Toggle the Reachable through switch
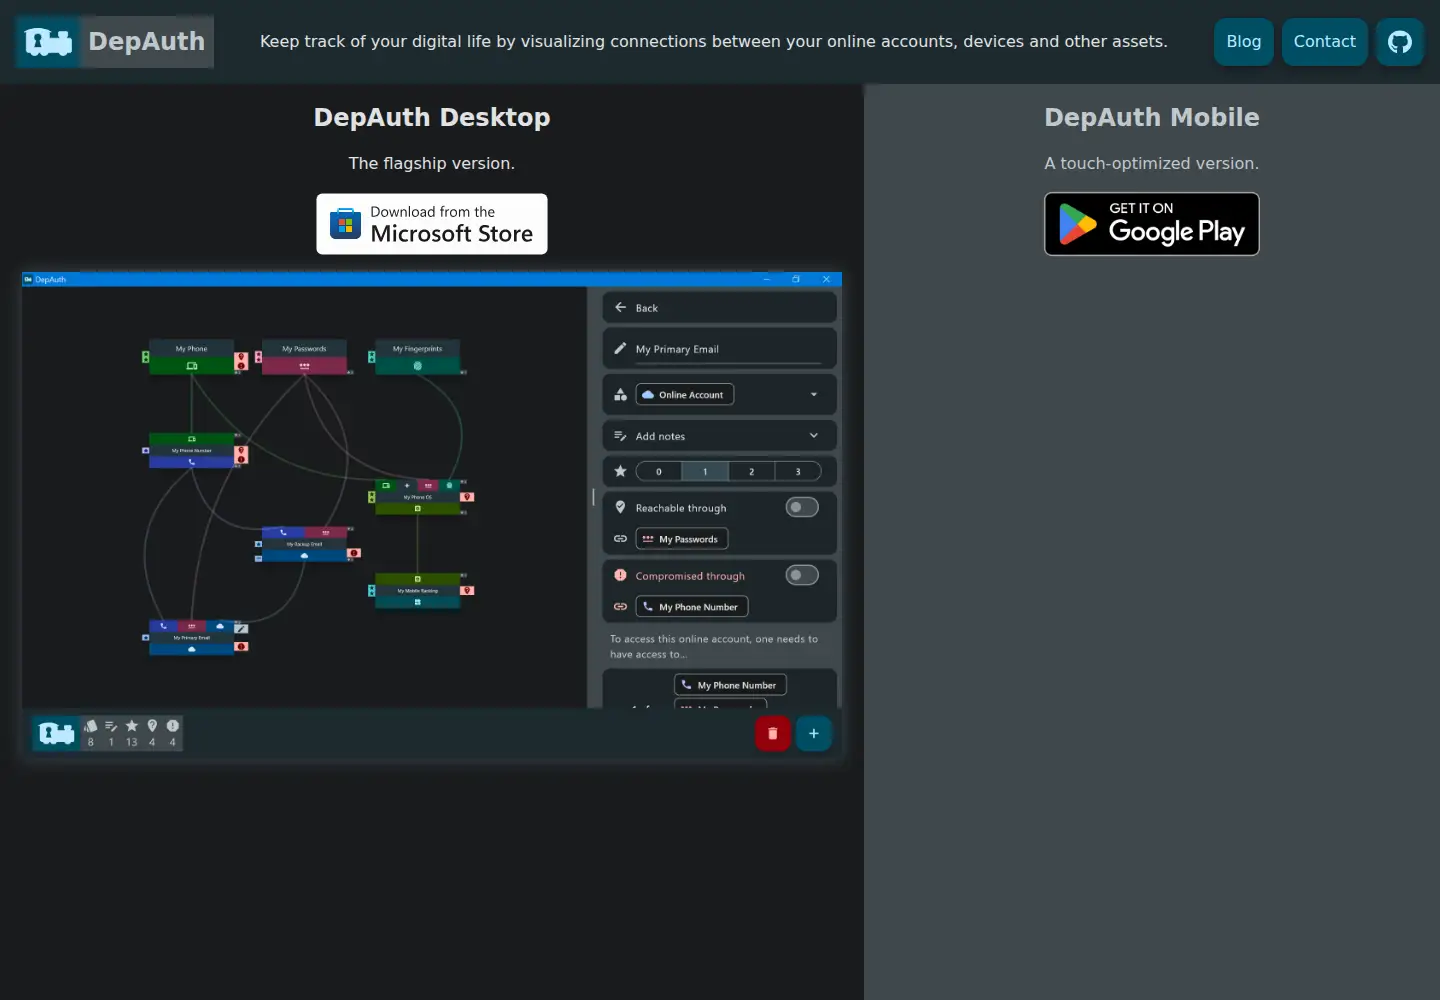 [x=802, y=507]
